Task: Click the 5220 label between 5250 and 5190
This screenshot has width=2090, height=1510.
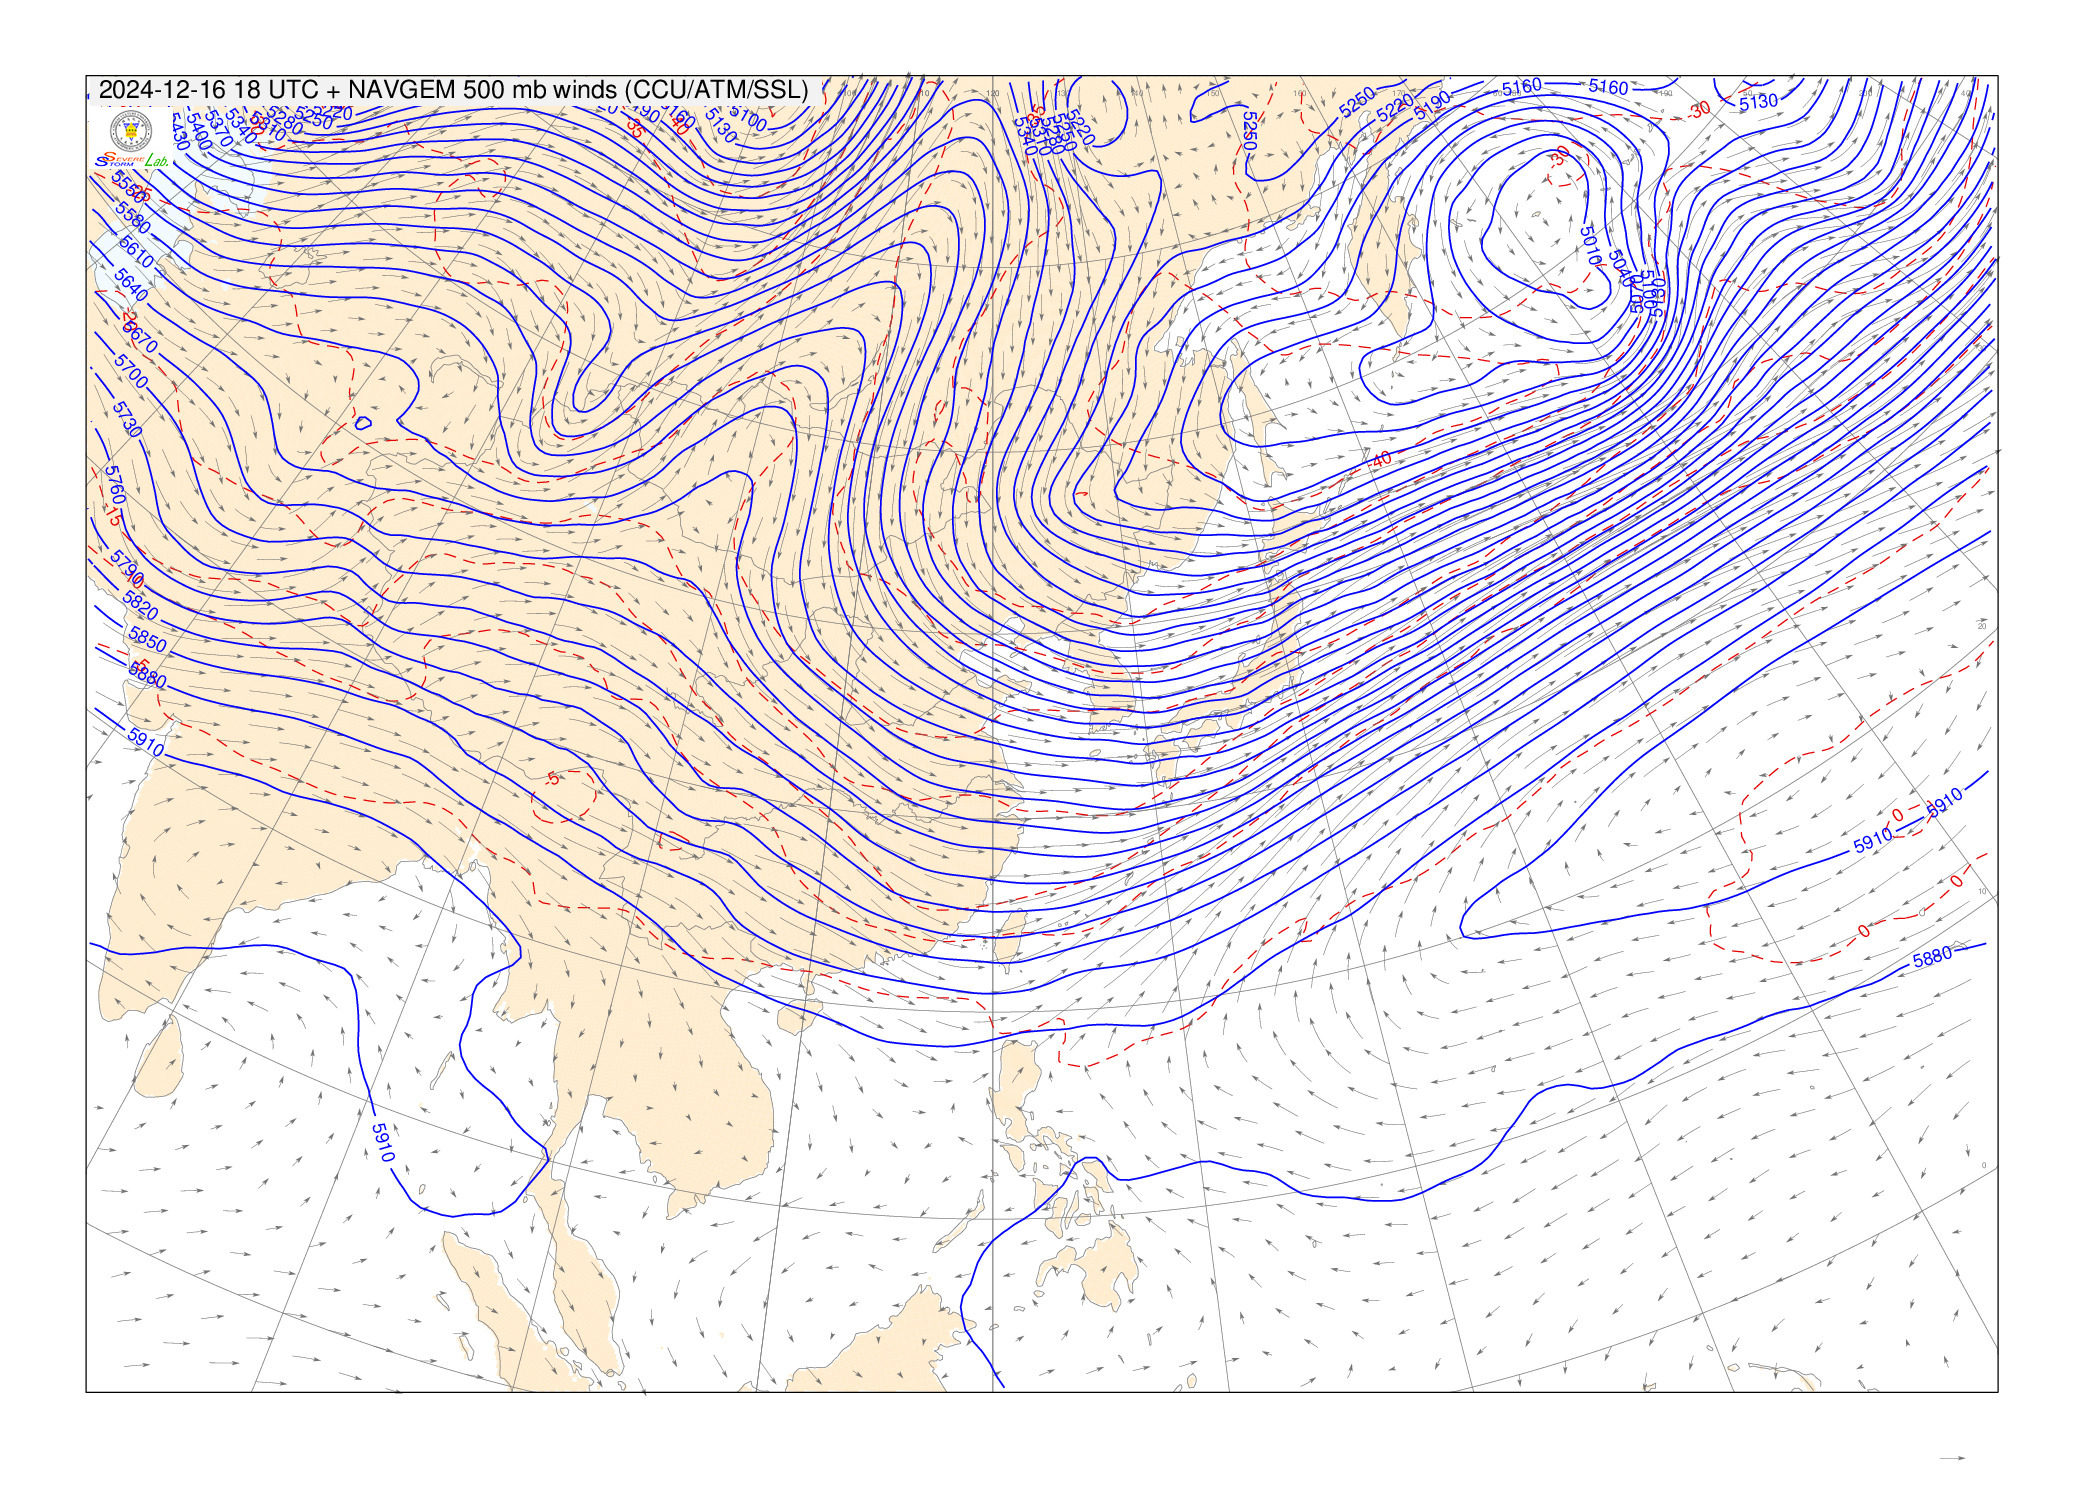Action: [x=1395, y=107]
